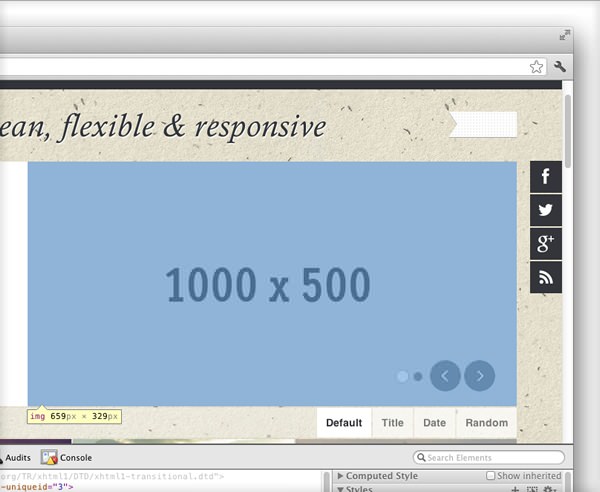Viewport: 600px width, 492px height.
Task: Select the Date sort tab
Action: point(434,423)
